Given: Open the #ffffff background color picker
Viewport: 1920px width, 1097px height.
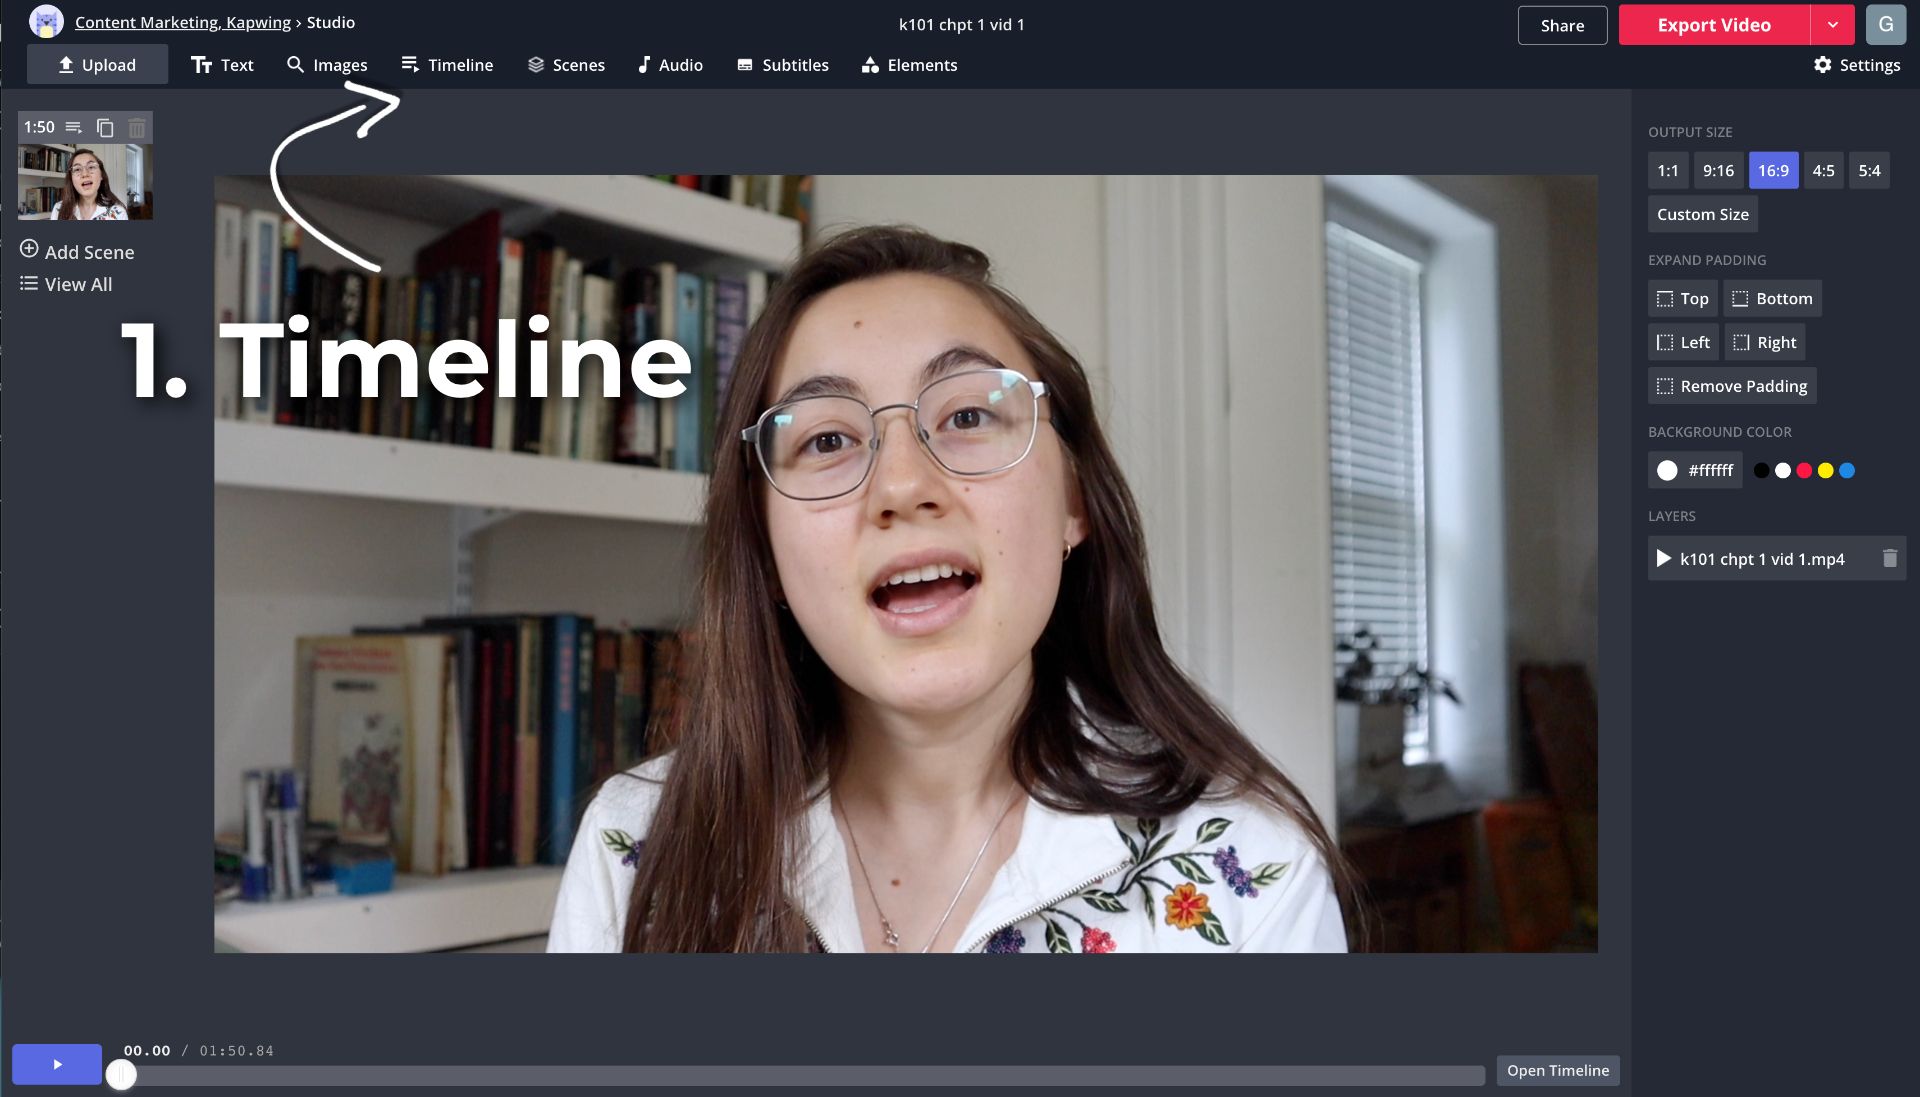Looking at the screenshot, I should (1695, 470).
